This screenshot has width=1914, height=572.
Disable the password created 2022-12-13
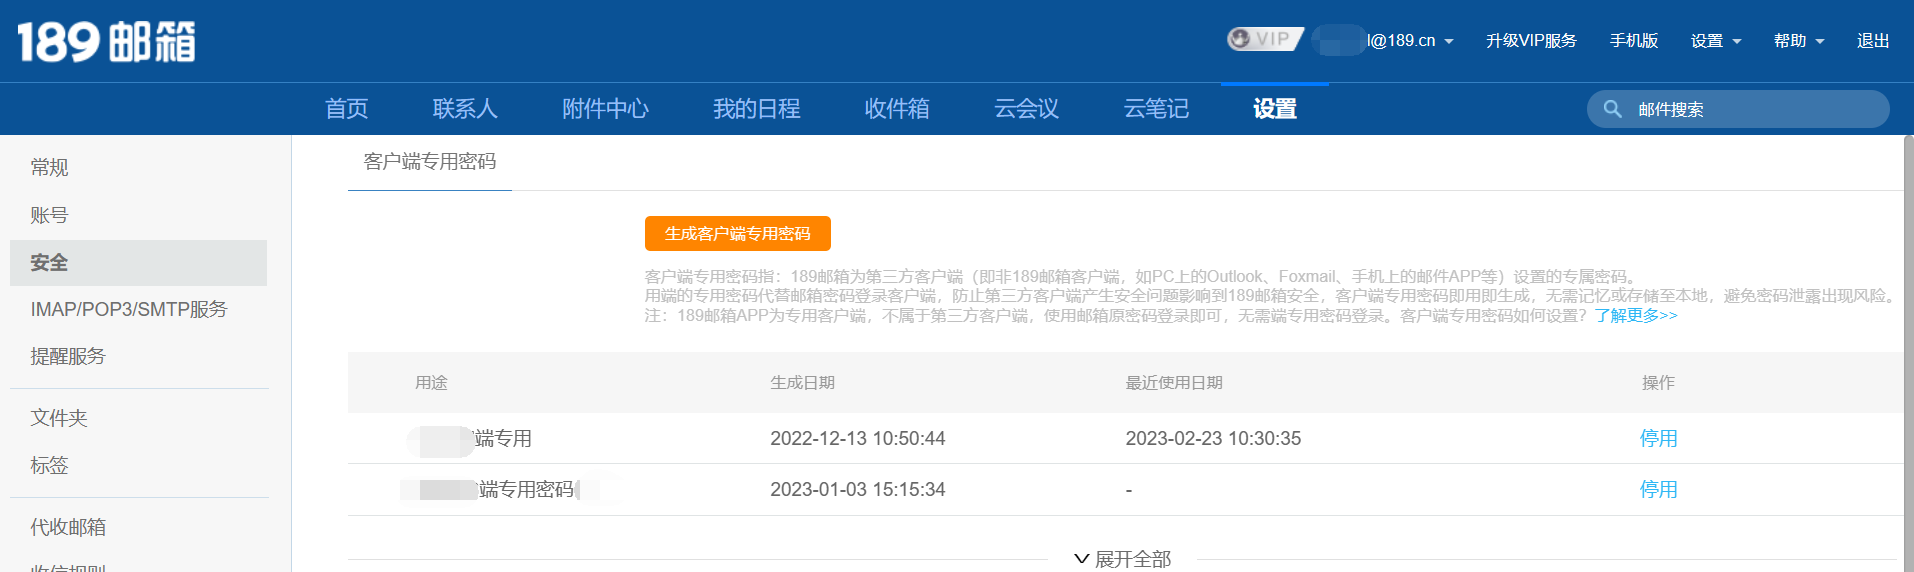[x=1657, y=439]
